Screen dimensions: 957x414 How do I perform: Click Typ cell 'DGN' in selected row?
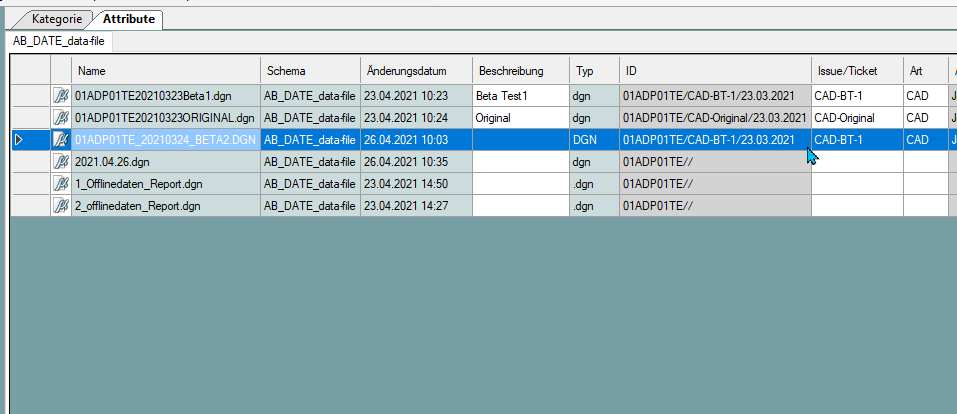point(595,140)
